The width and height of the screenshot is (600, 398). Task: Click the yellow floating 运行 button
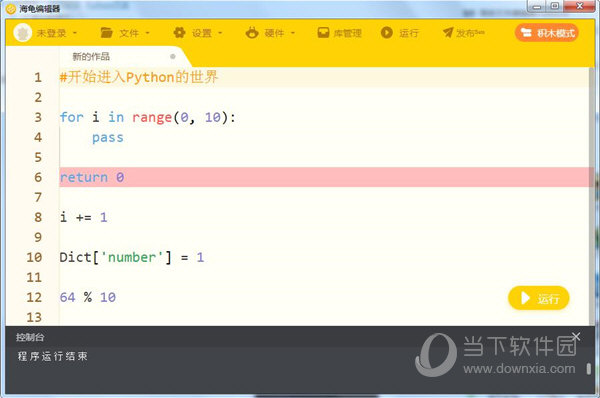click(x=539, y=298)
